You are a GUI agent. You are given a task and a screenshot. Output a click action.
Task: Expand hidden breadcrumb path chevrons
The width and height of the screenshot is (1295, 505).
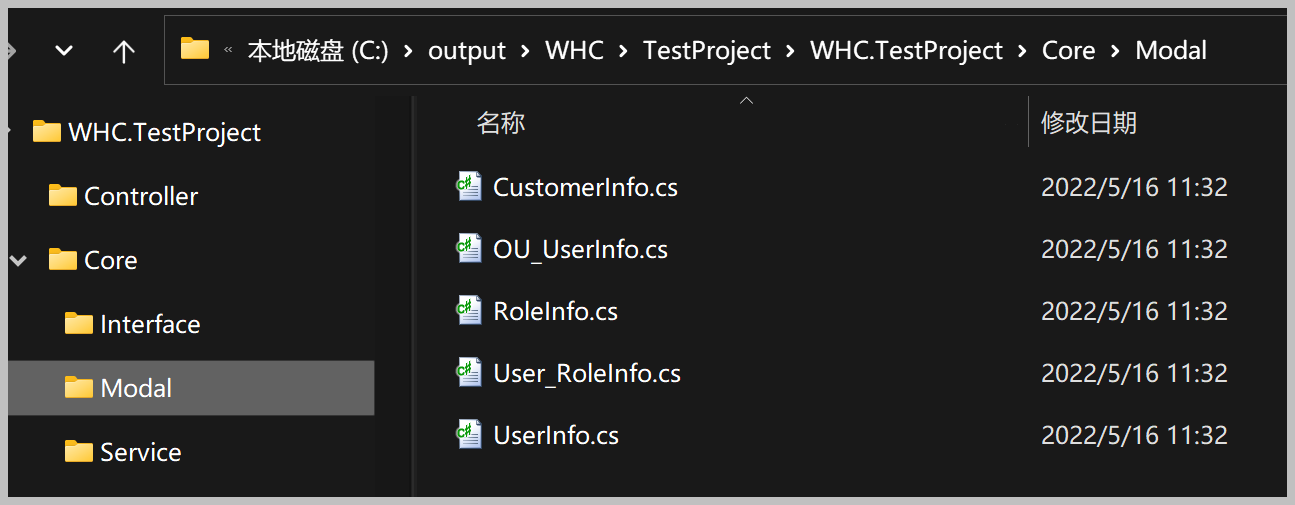[x=228, y=50]
